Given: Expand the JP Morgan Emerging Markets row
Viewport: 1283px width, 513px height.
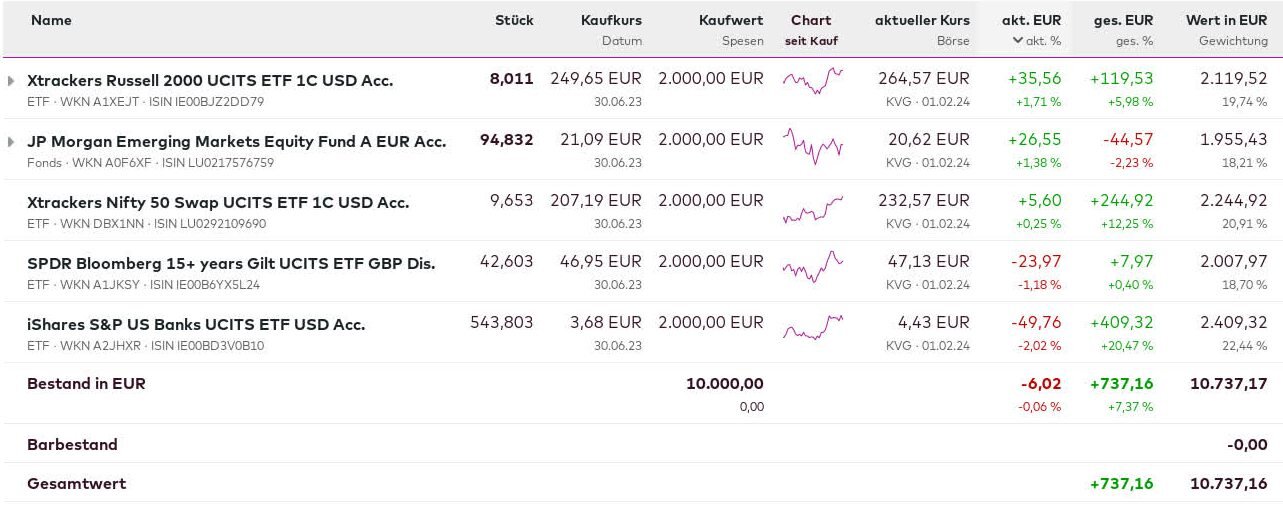Looking at the screenshot, I should tap(12, 141).
